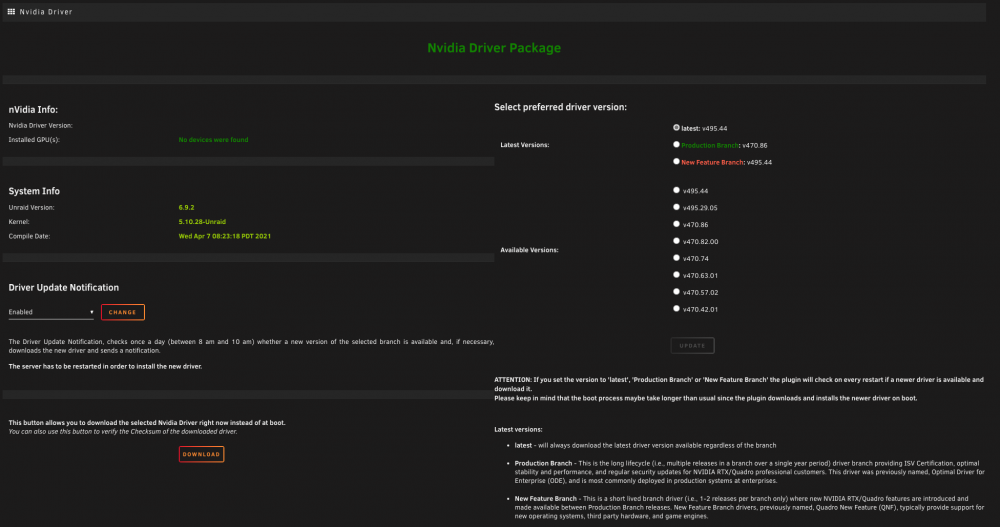Pick driver version v495.29.05
Viewport: 1000px width, 527px height.
[676, 207]
